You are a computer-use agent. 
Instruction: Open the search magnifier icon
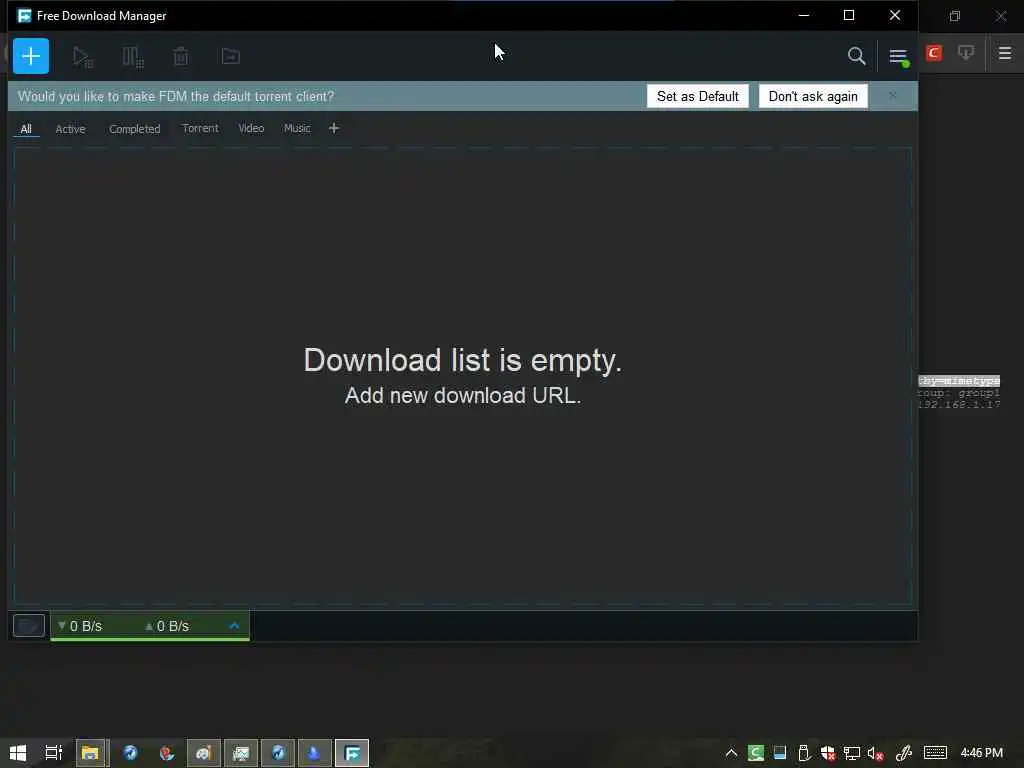coord(856,56)
